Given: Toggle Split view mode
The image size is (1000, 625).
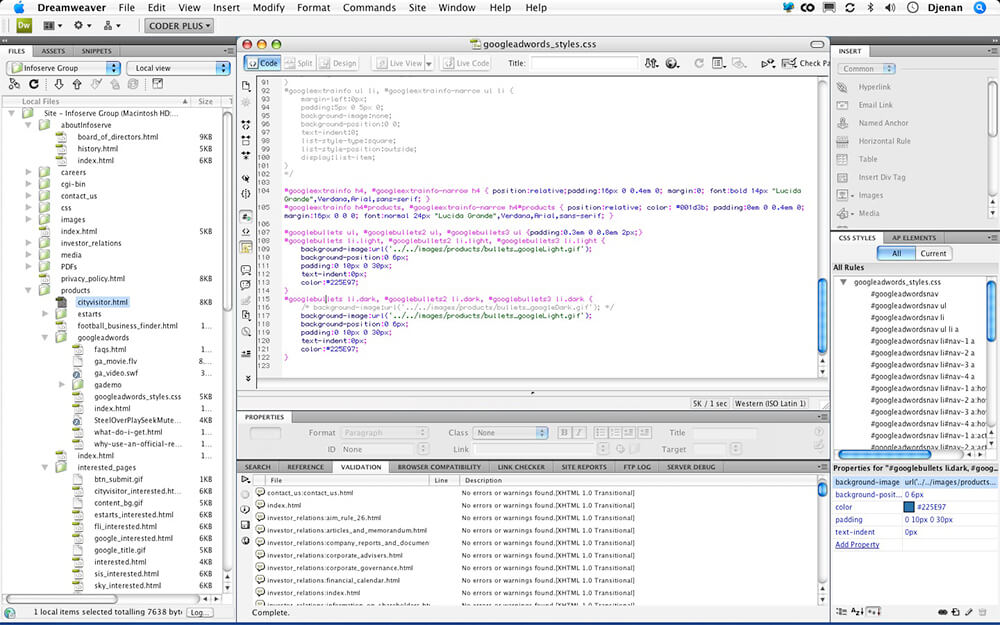Looking at the screenshot, I should tap(299, 63).
